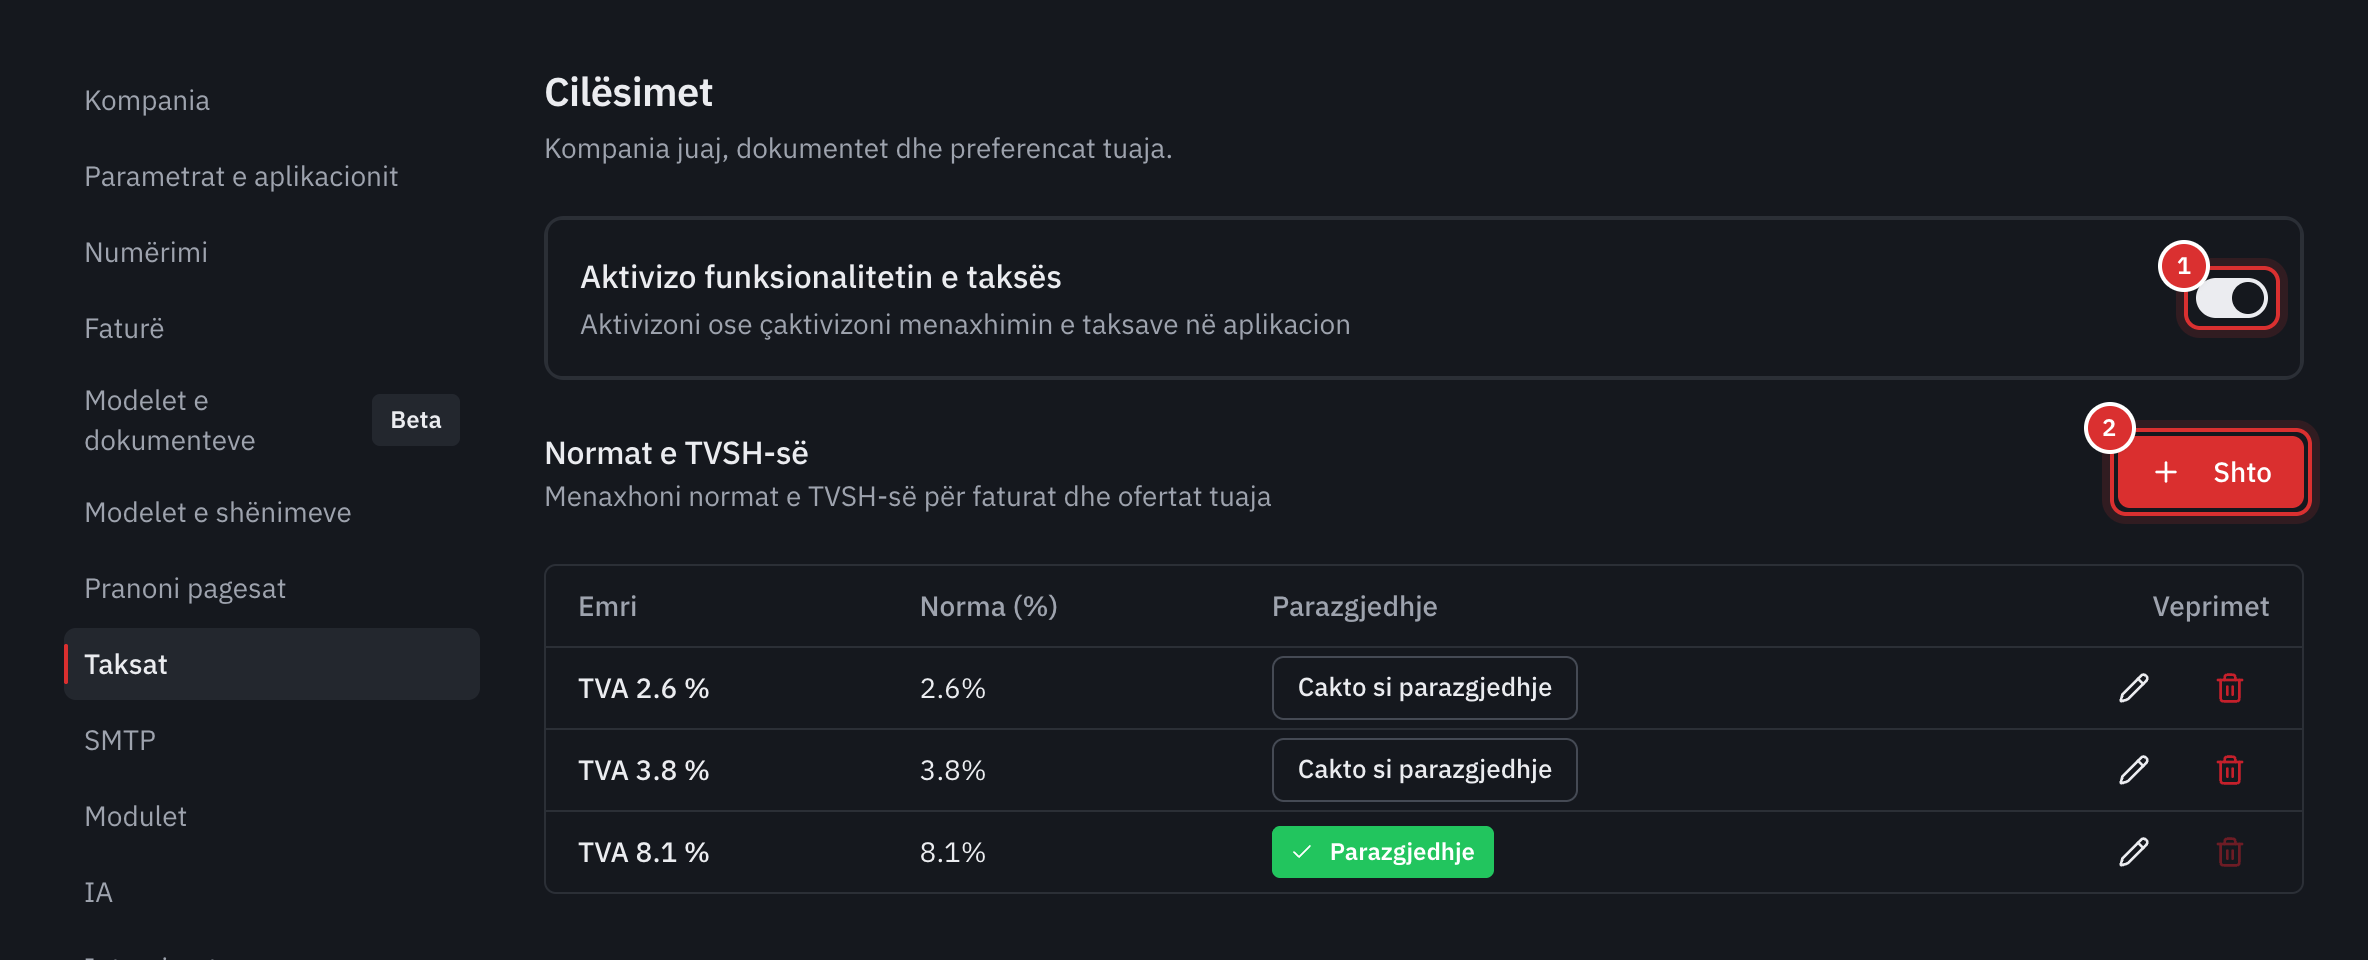Screen dimensions: 2368x960
Task: Click the Shto button to add VAT rate
Action: pos(2212,472)
